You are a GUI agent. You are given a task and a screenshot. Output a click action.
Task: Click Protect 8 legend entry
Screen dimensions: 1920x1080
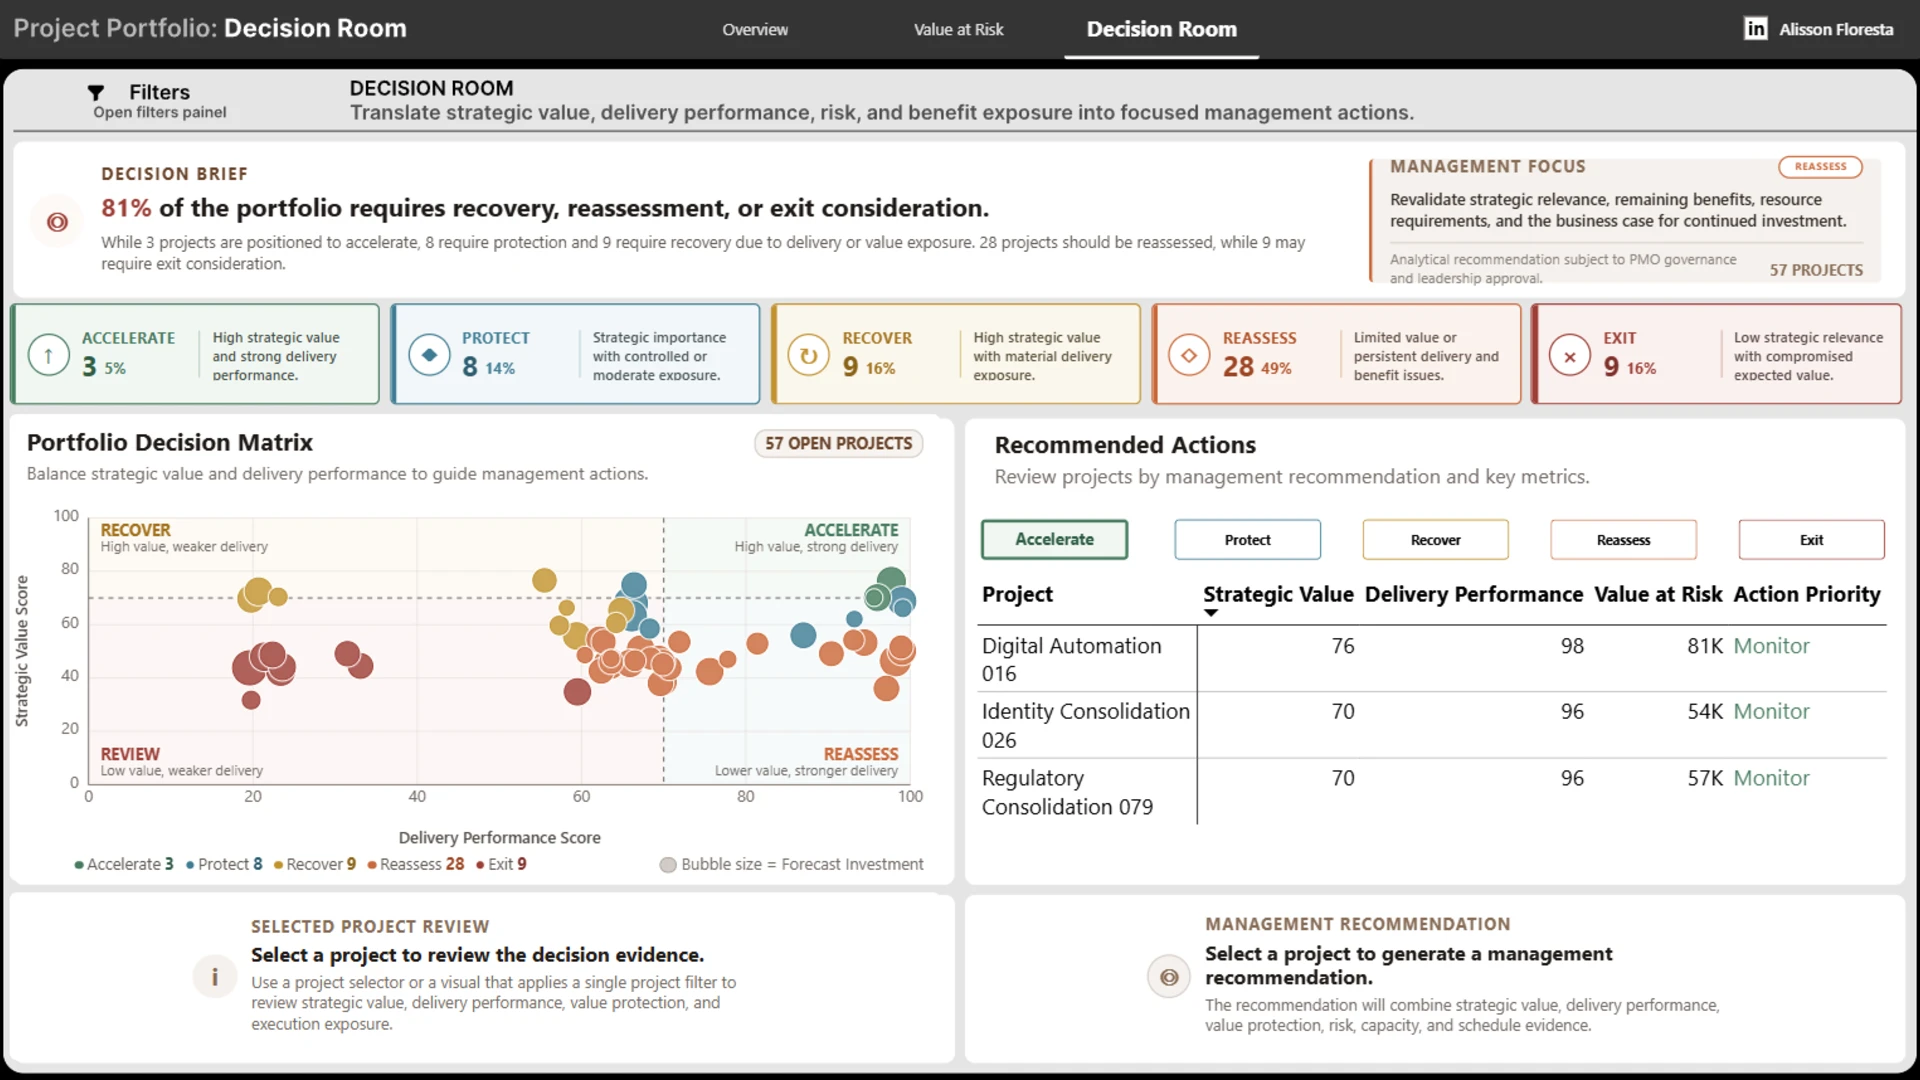click(225, 864)
